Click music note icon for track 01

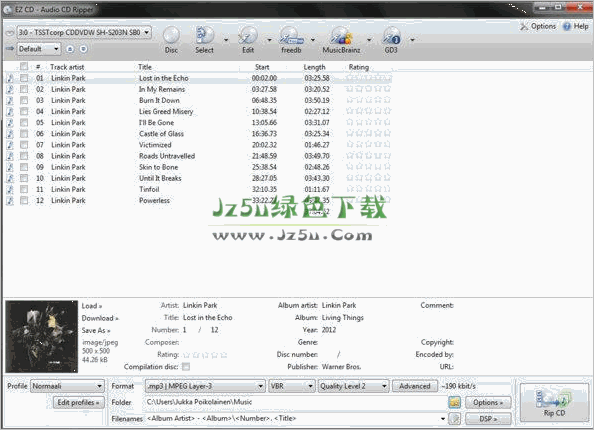click(10, 78)
